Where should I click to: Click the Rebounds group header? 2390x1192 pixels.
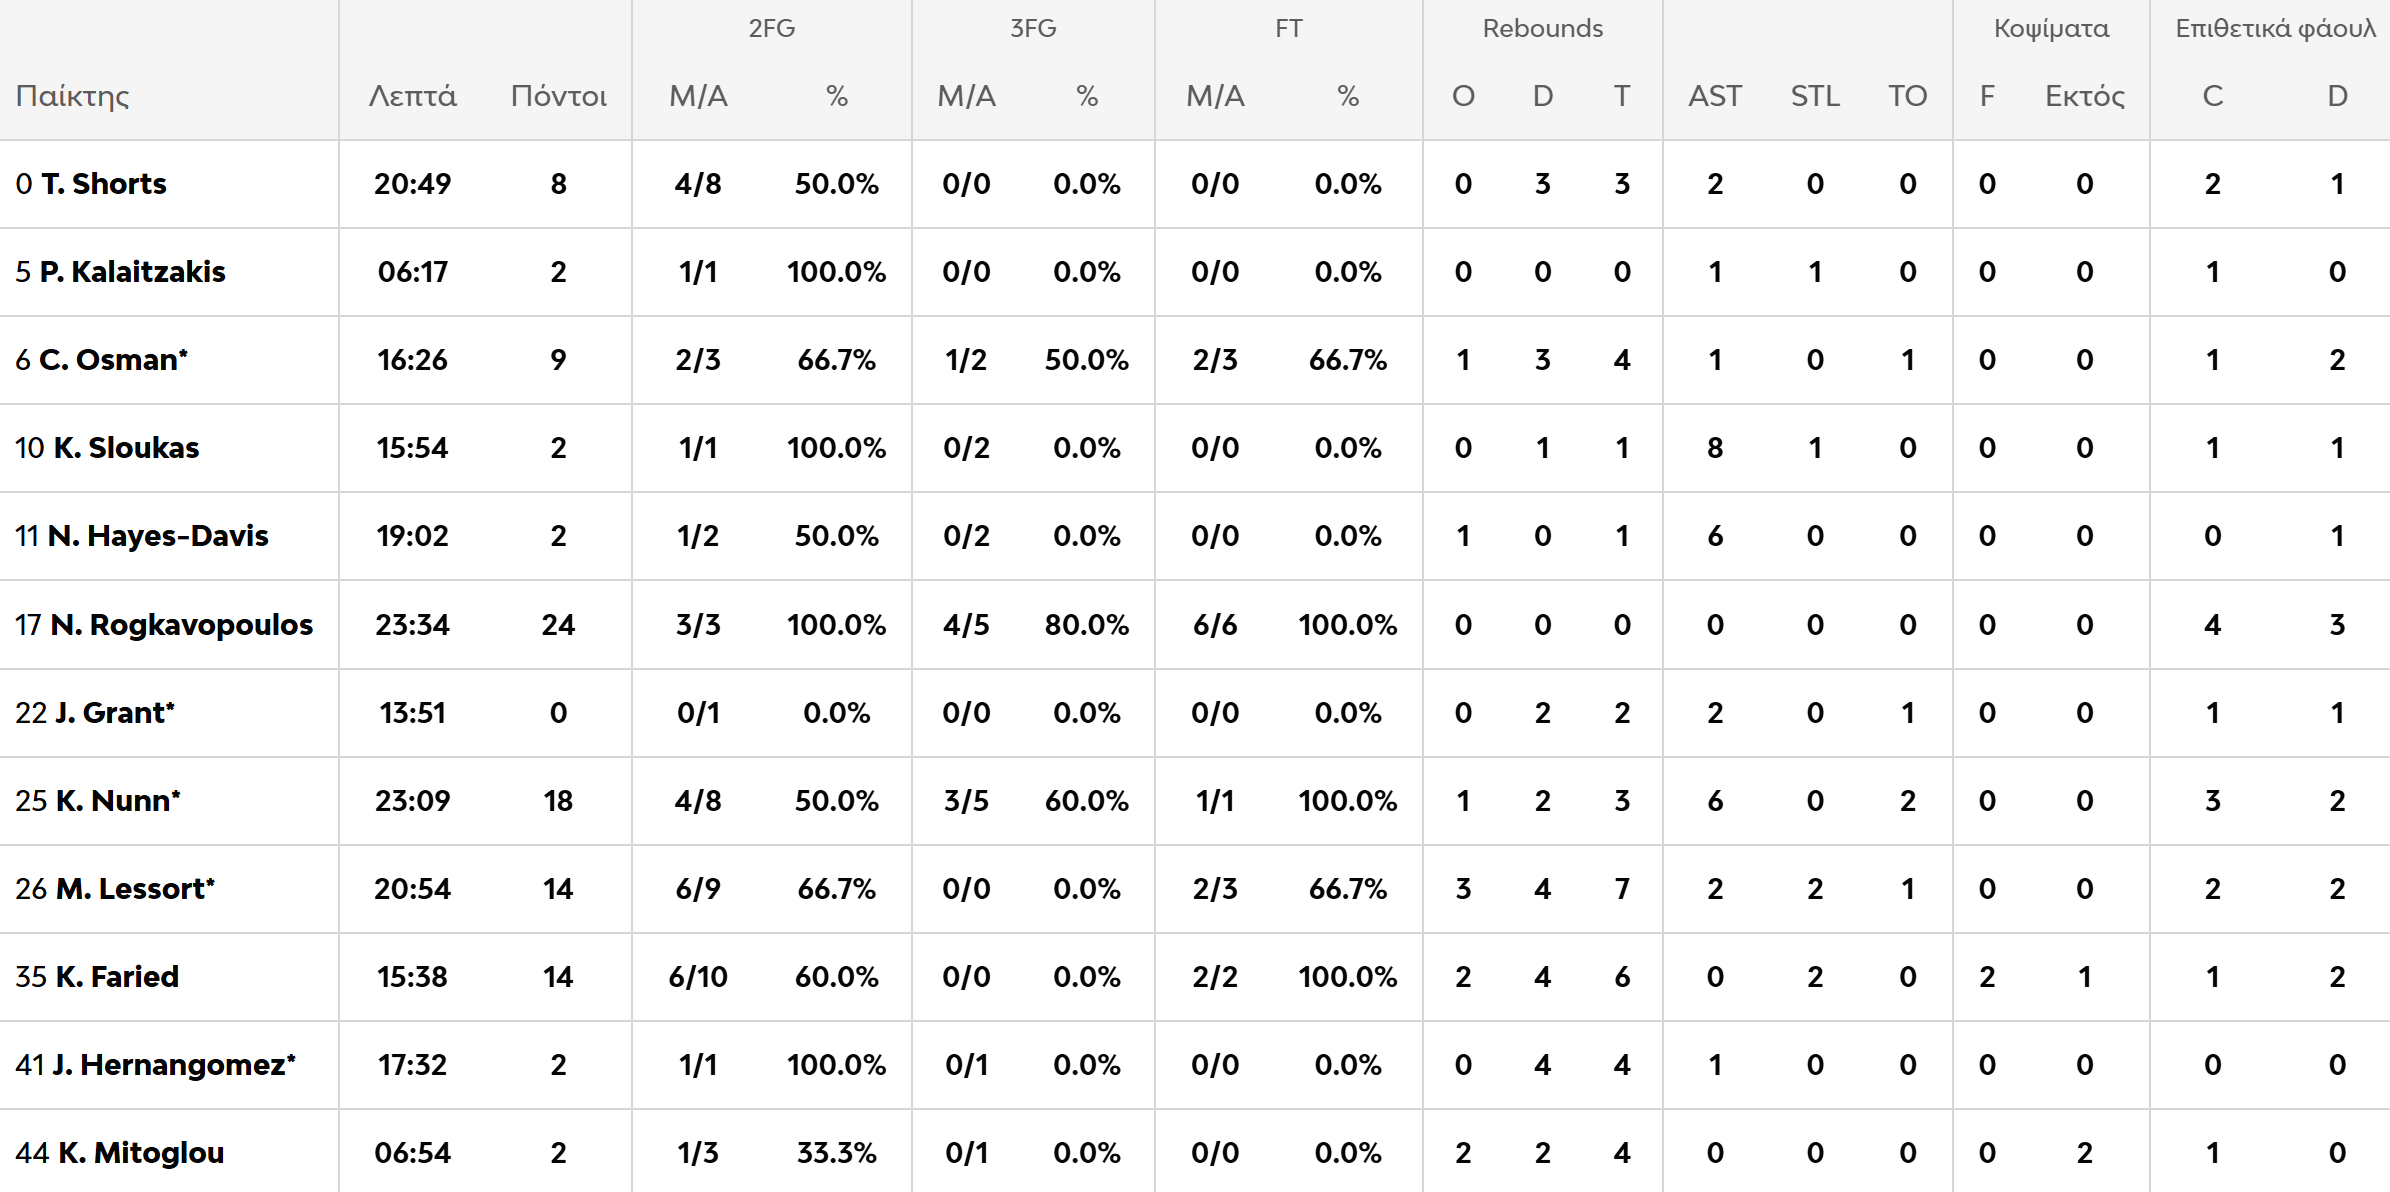(1542, 28)
